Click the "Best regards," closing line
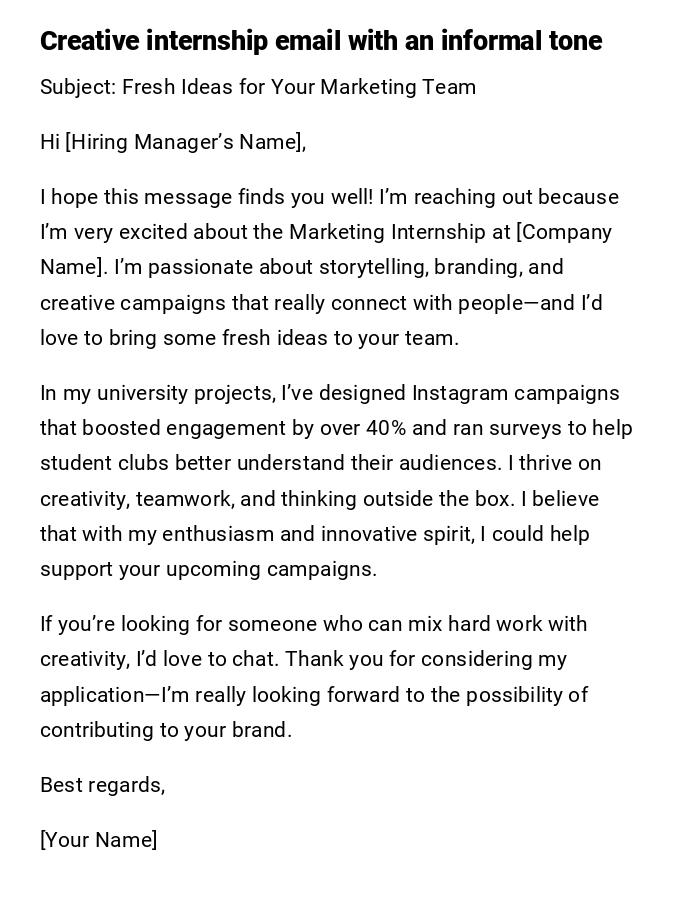This screenshot has height=902, width=700. pyautogui.click(x=102, y=785)
